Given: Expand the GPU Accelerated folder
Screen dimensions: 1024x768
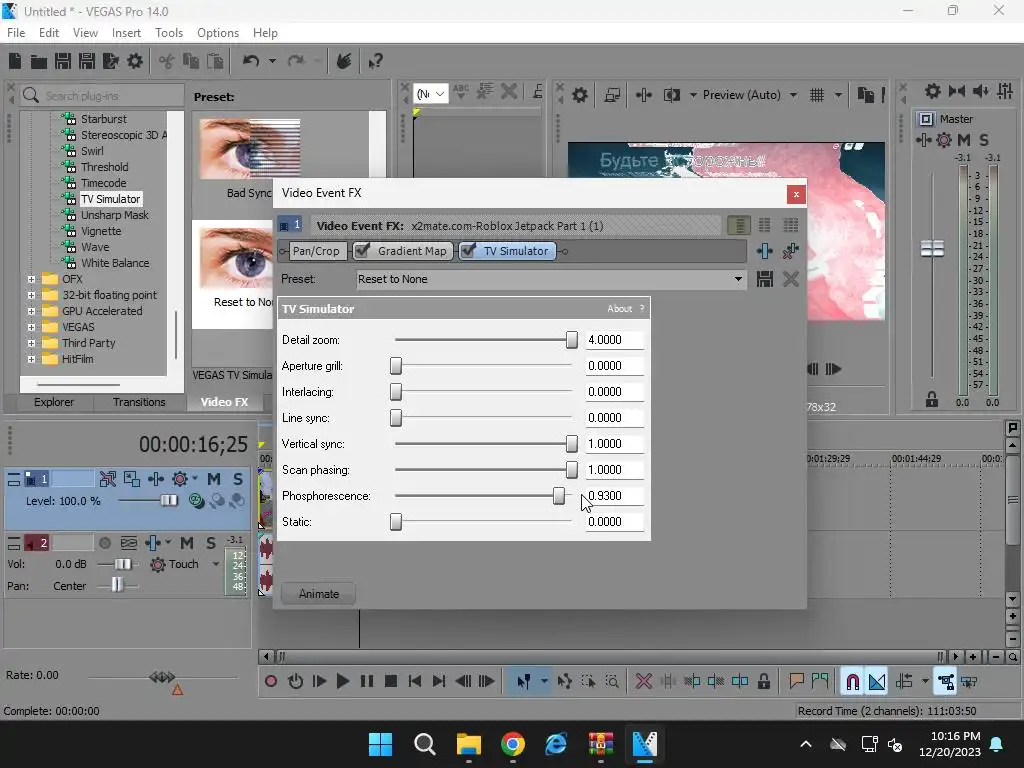Looking at the screenshot, I should tap(31, 311).
